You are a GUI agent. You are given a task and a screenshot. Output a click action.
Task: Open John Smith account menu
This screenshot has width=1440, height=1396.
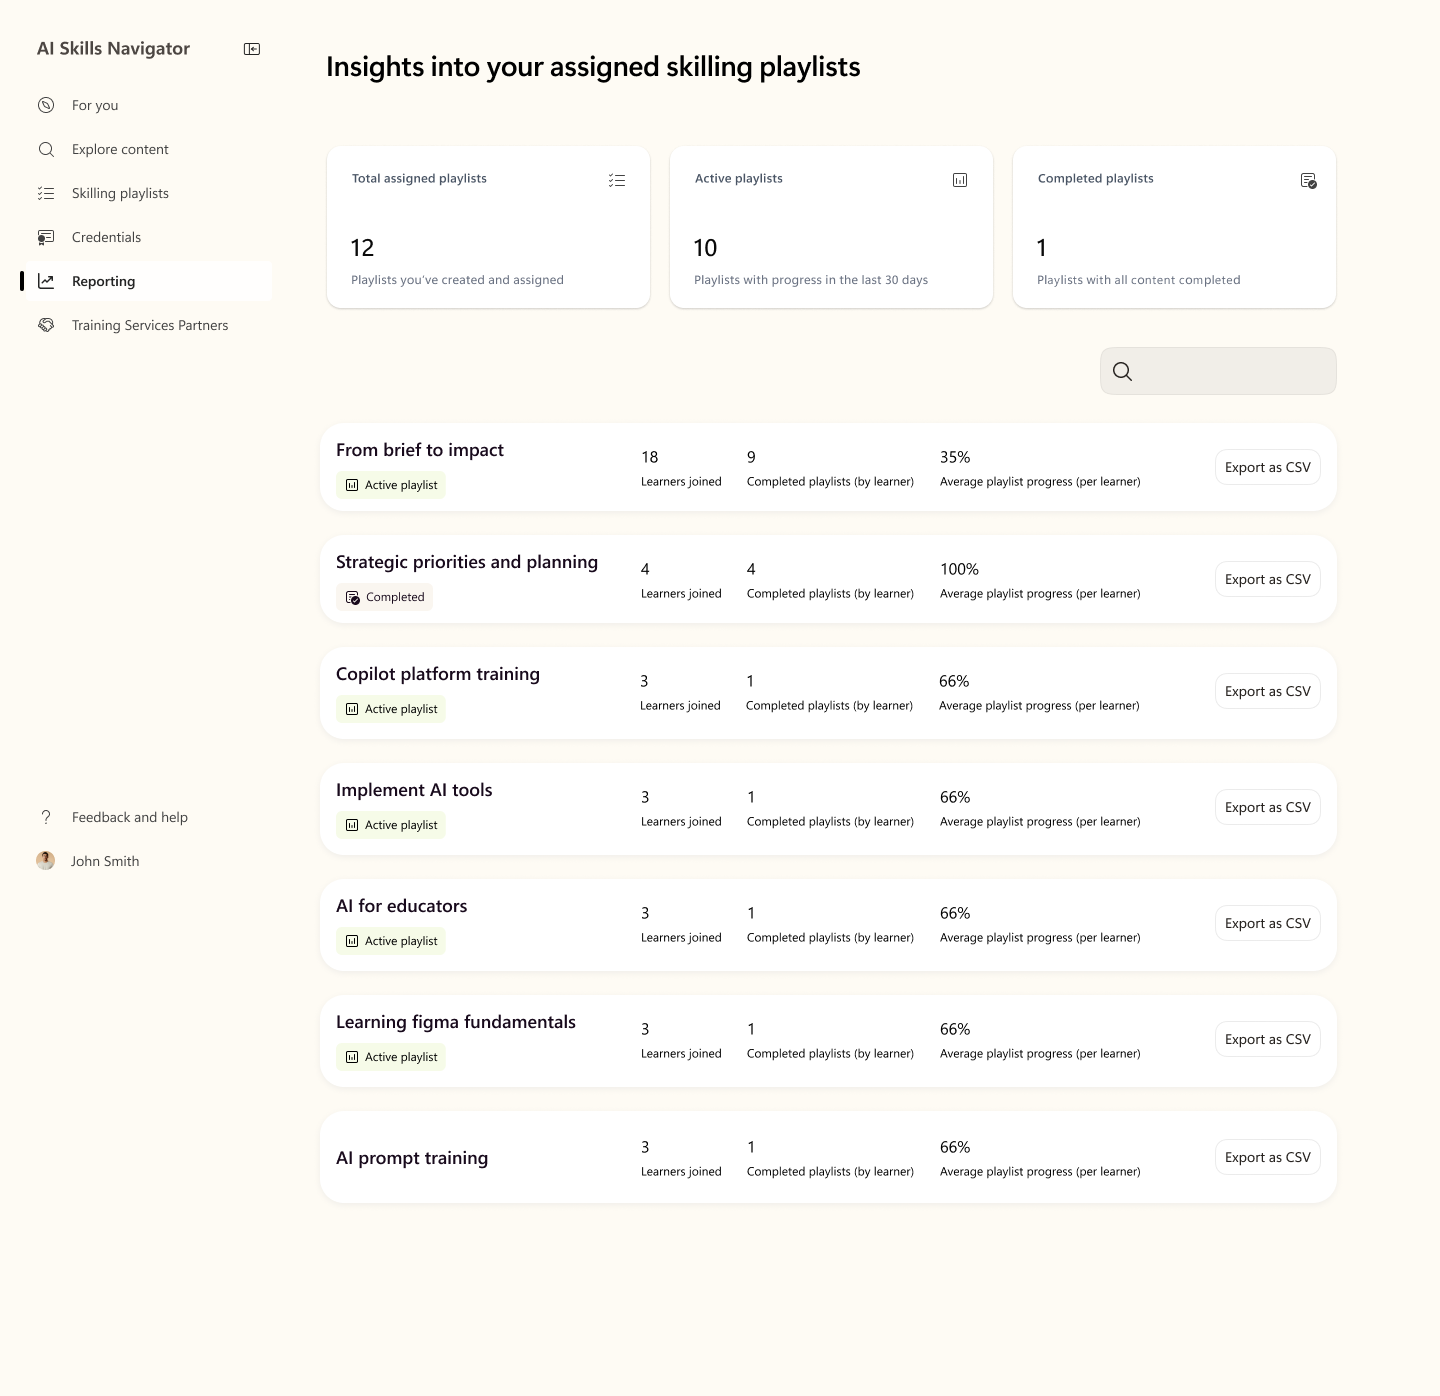[146, 861]
